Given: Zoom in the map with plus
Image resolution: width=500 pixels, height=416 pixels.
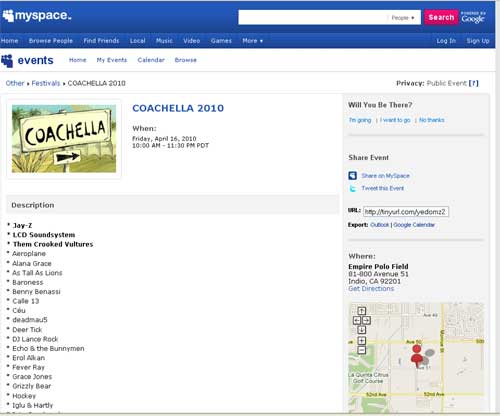Looking at the screenshot, I should click(x=362, y=341).
